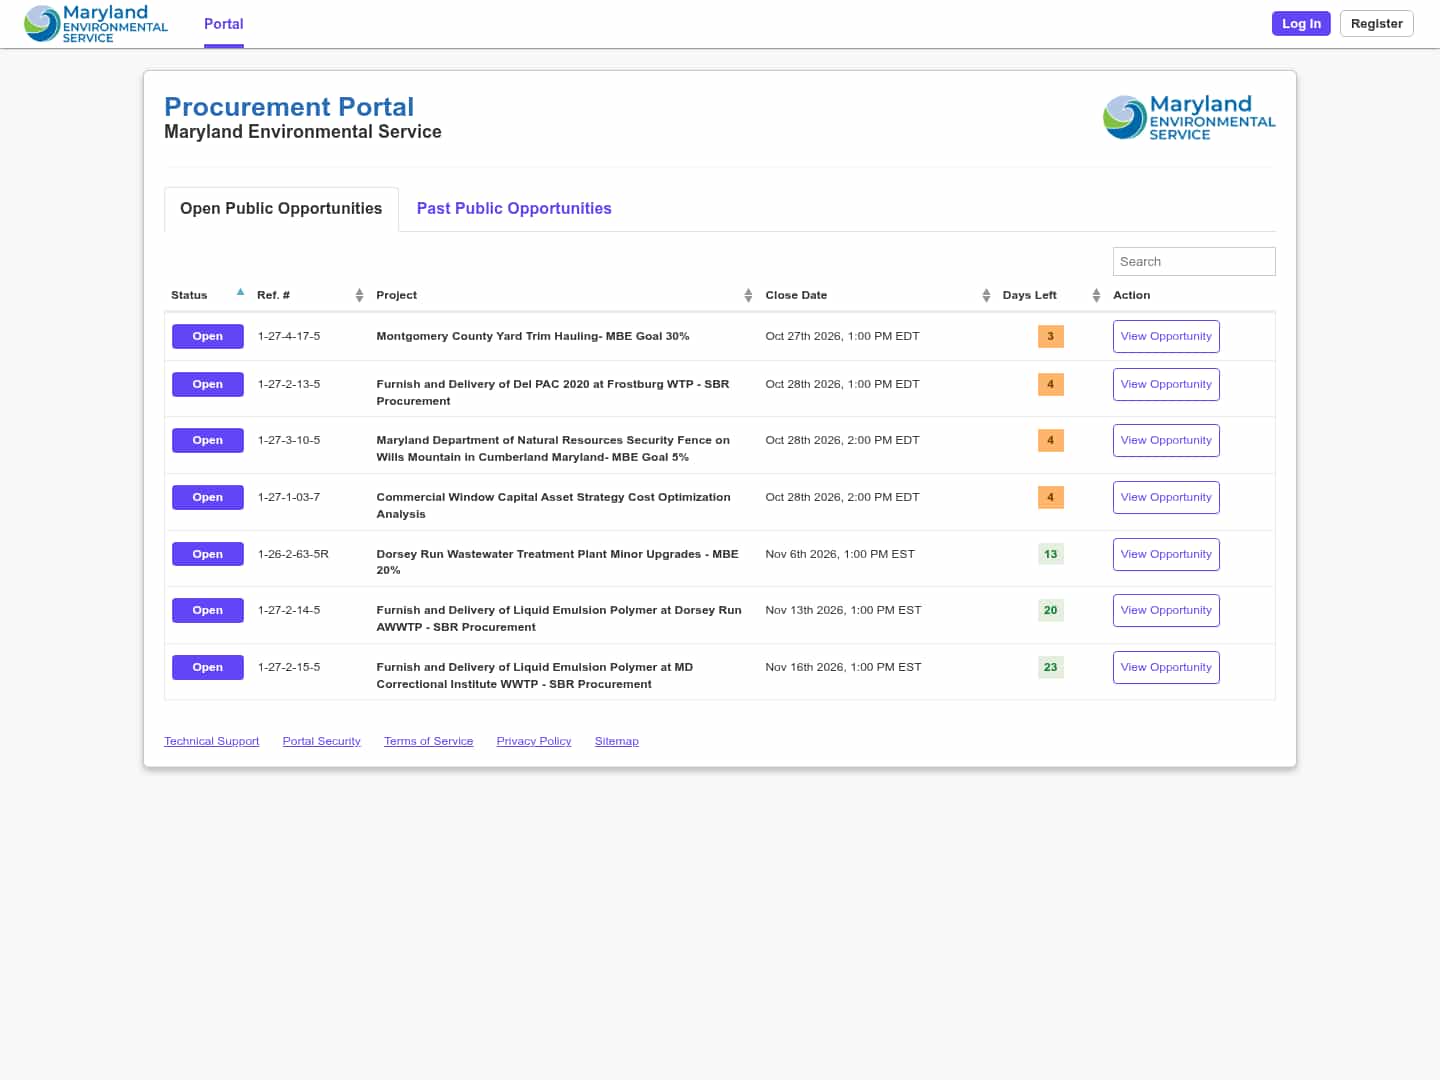This screenshot has width=1440, height=1080.
Task: Select reference number 1-27-1-03-7
Action: [289, 498]
